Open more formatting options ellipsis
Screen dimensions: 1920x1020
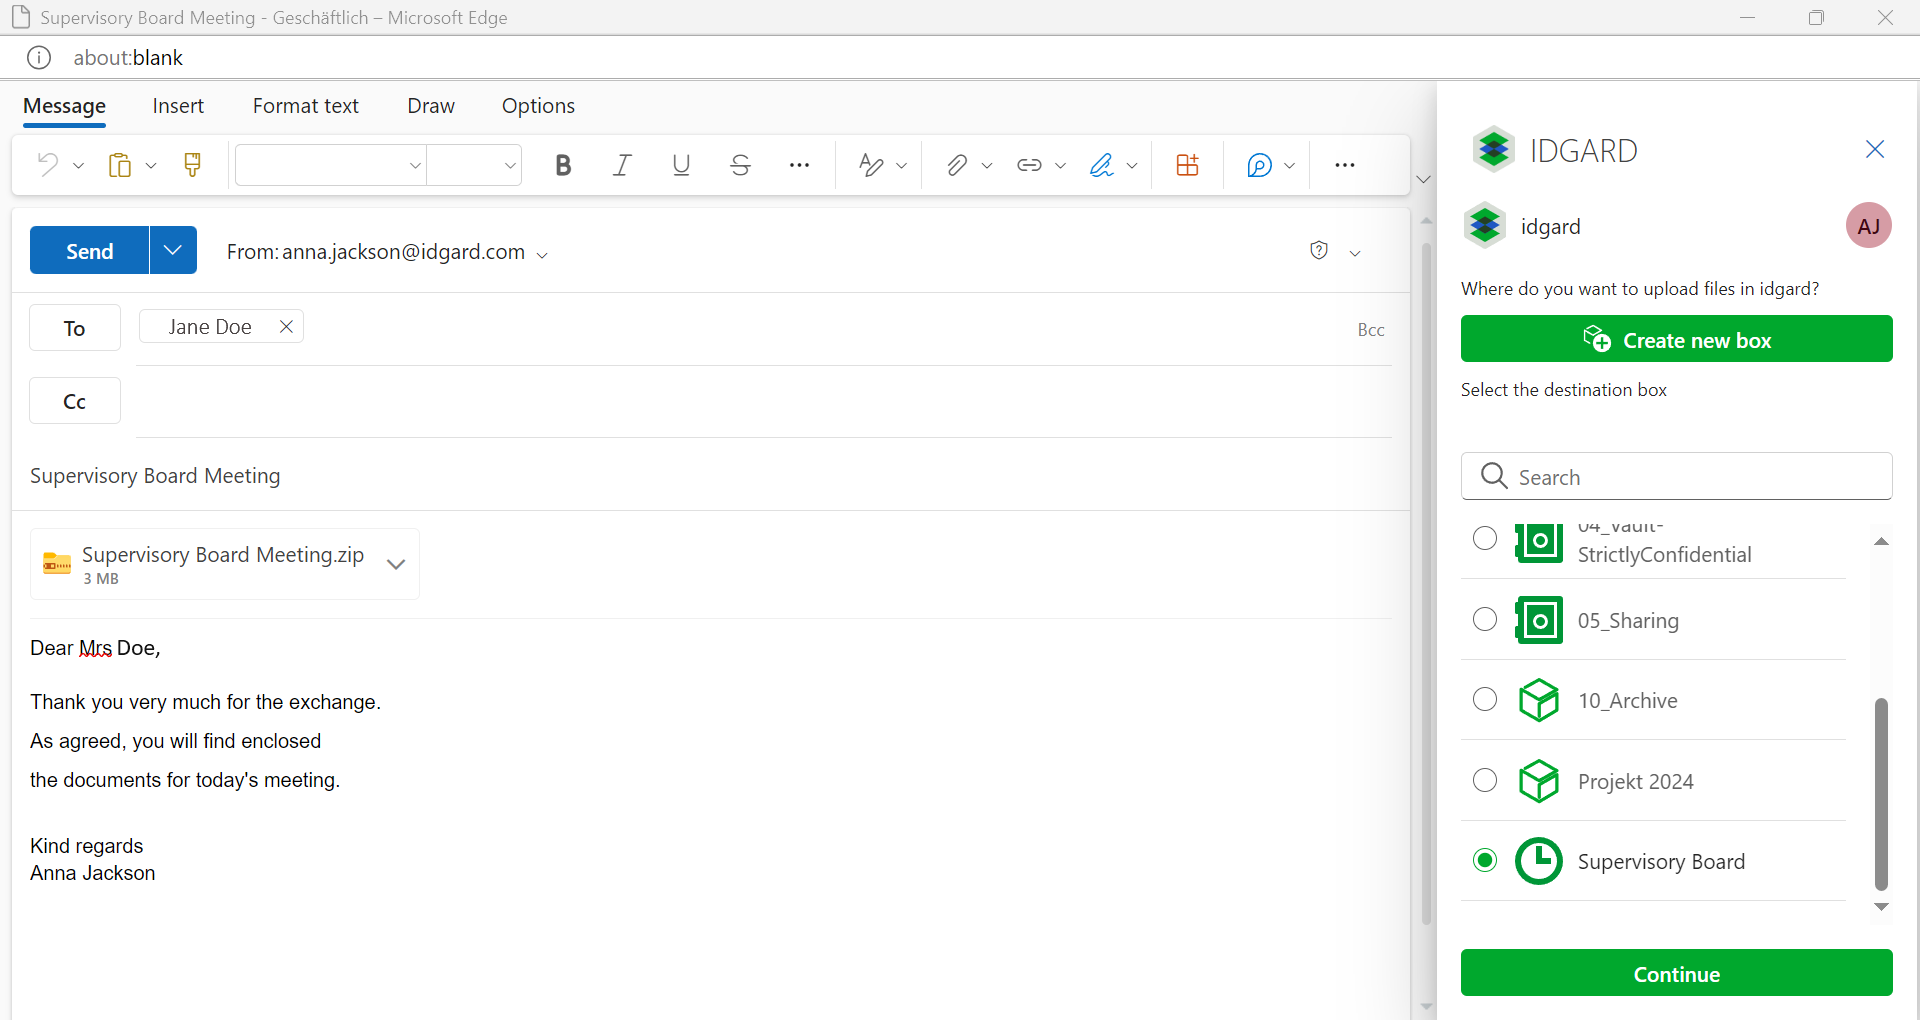(x=799, y=165)
